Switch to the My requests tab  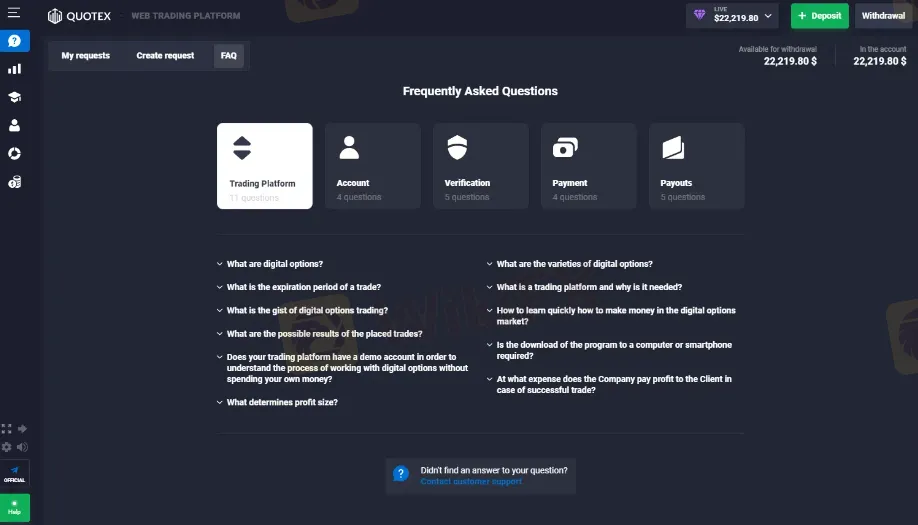point(85,56)
